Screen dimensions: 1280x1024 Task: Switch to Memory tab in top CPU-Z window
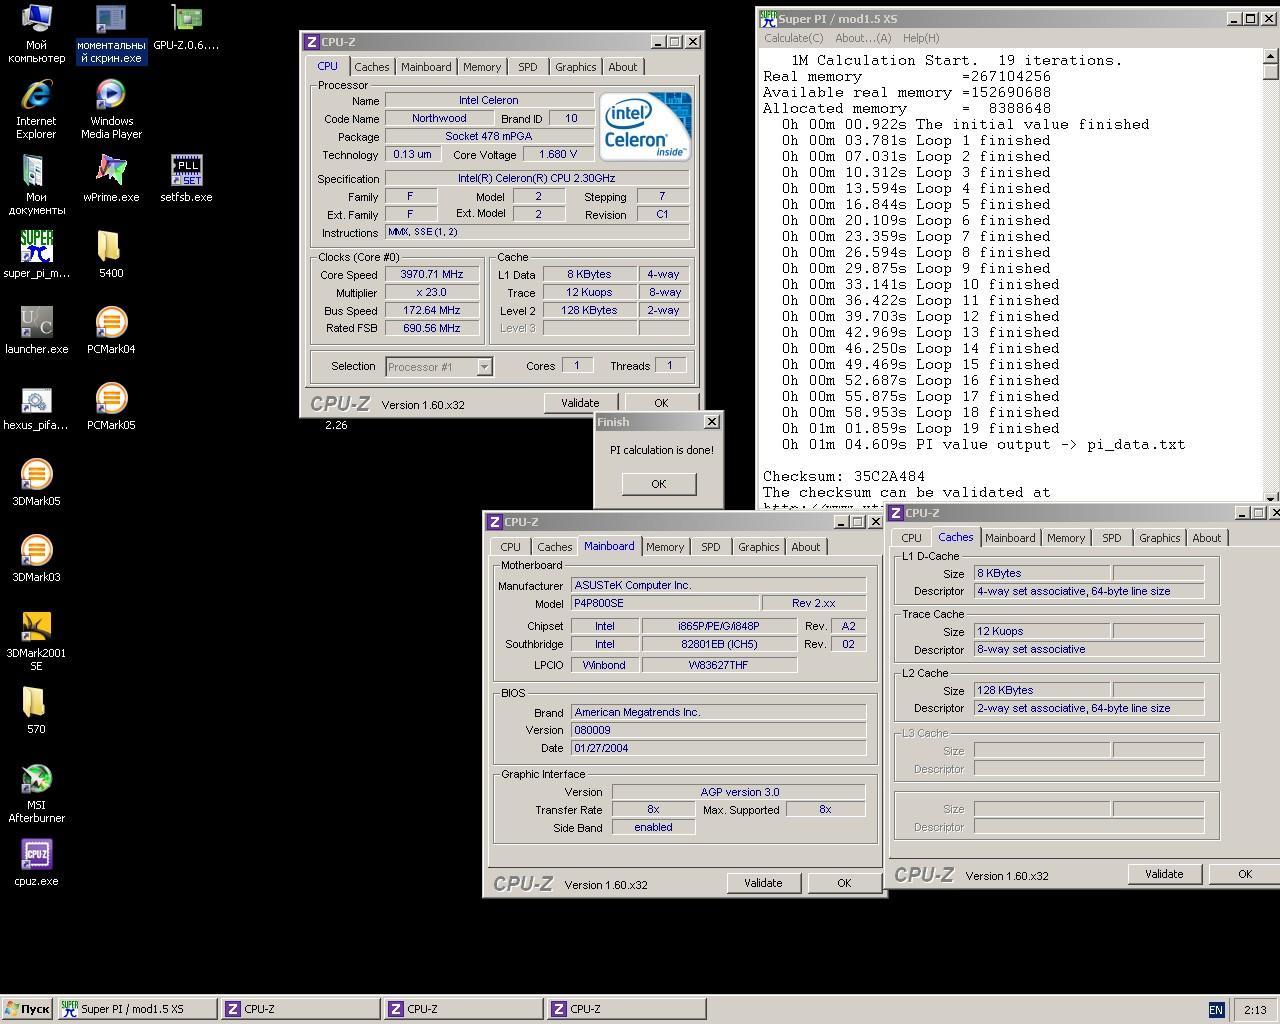482,67
